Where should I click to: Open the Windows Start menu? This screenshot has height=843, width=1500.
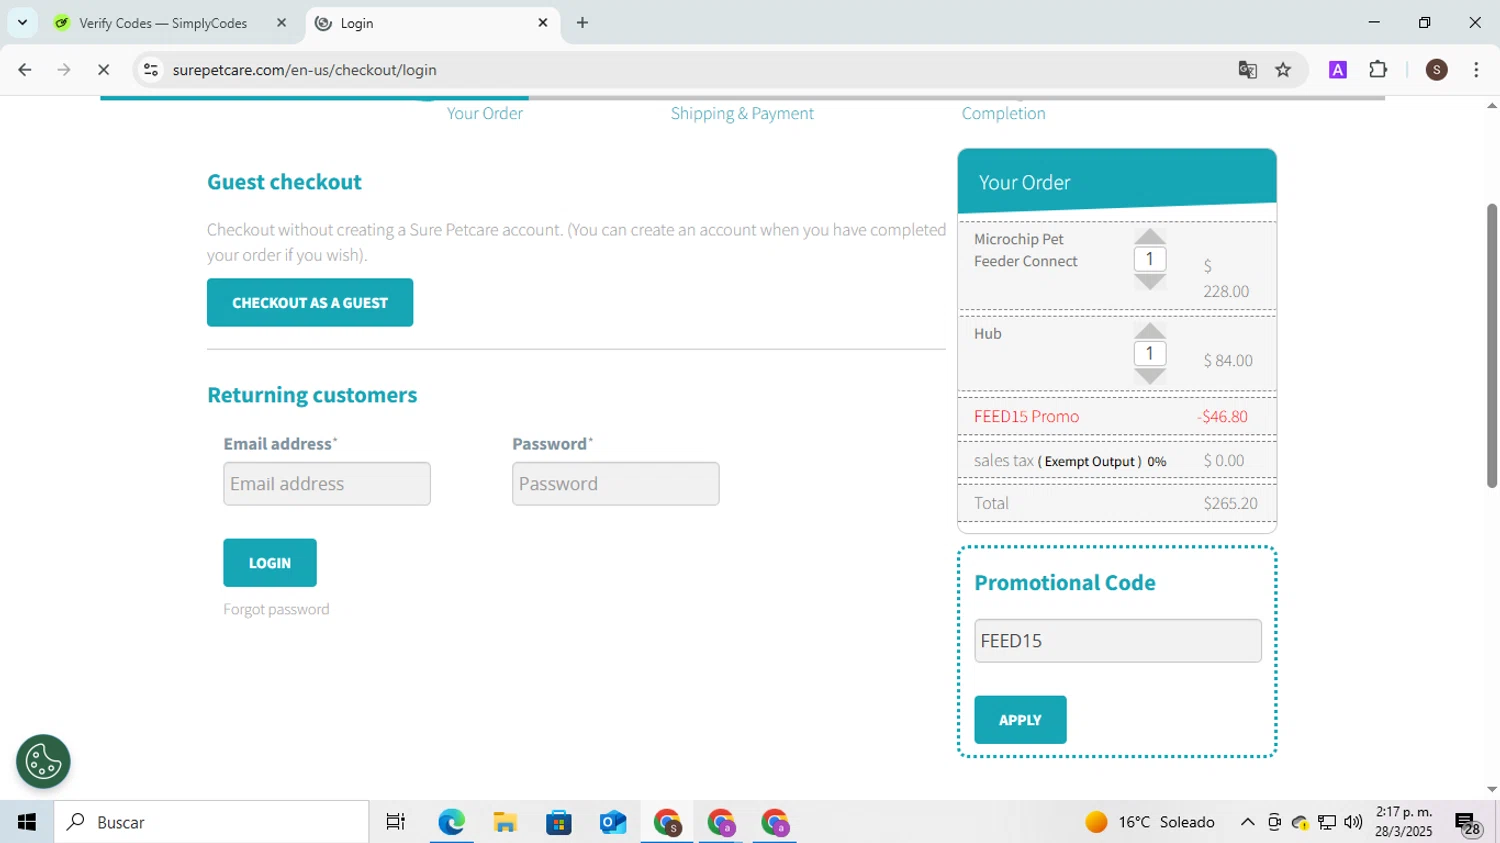pyautogui.click(x=27, y=822)
